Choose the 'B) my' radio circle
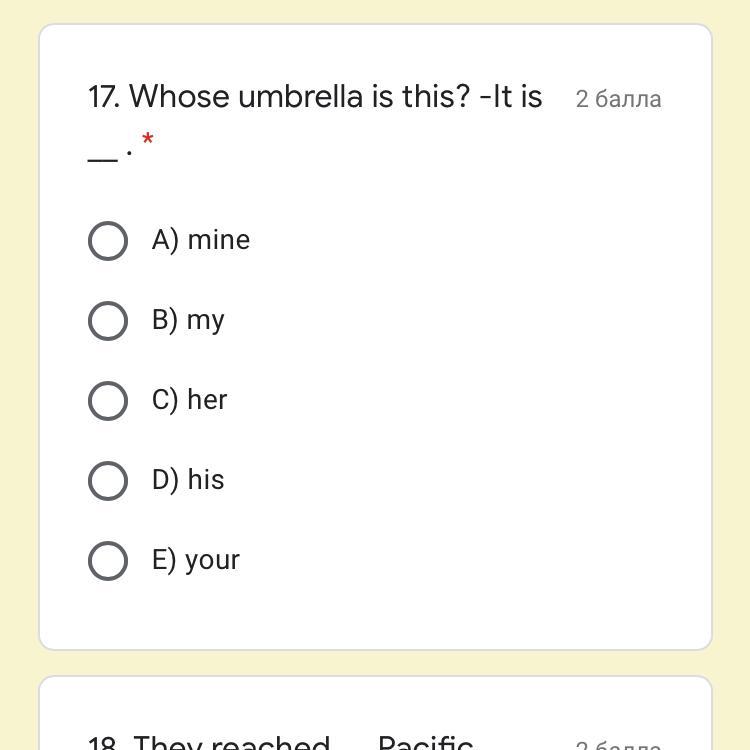Viewport: 750px width, 750px height. tap(108, 321)
